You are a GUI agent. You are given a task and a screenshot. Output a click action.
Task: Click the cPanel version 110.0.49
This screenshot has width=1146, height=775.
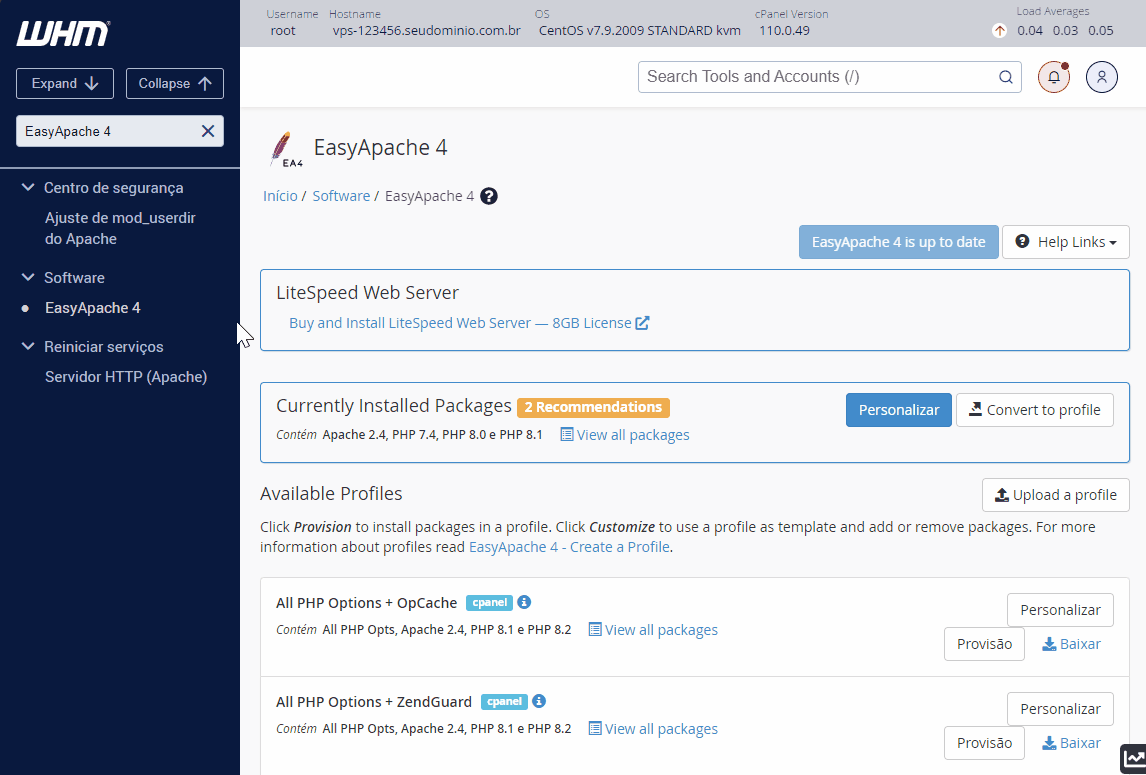pyautogui.click(x=784, y=31)
